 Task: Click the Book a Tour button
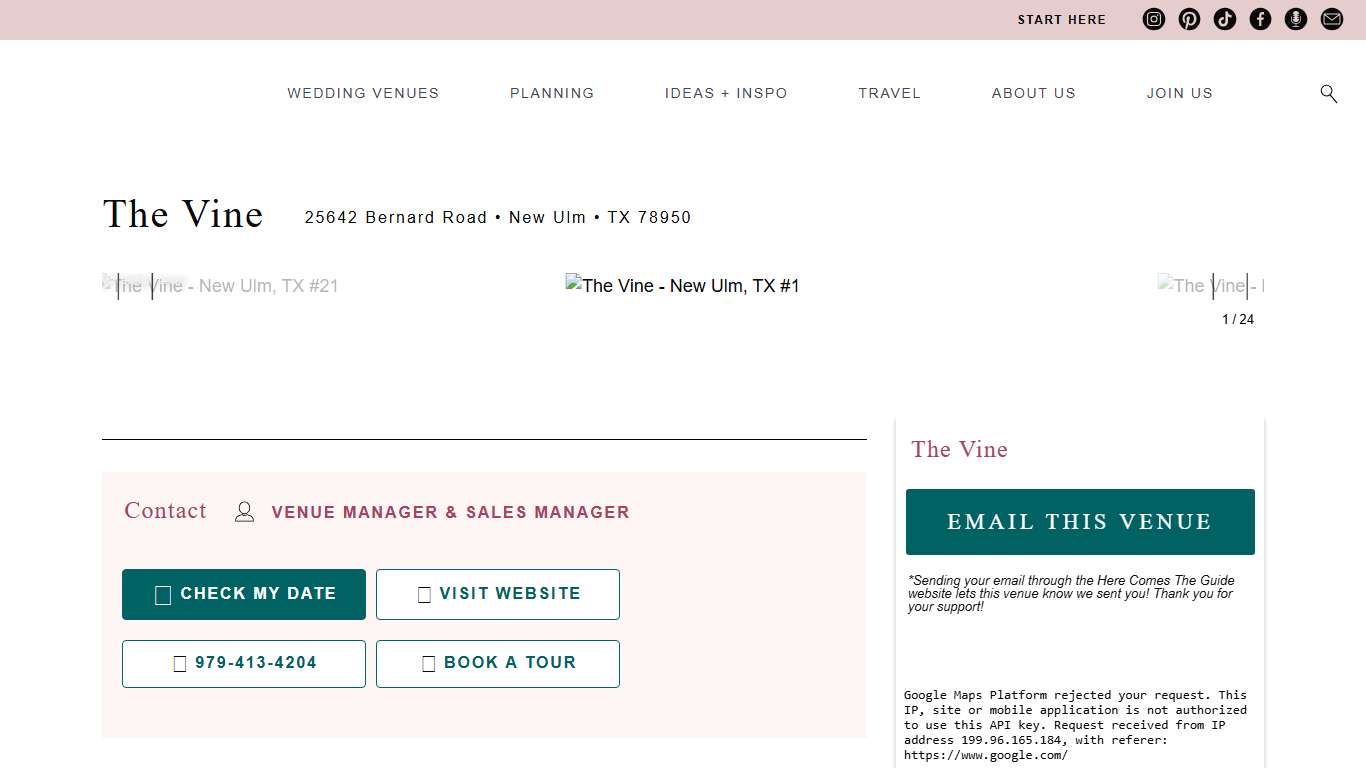pyautogui.click(x=498, y=663)
